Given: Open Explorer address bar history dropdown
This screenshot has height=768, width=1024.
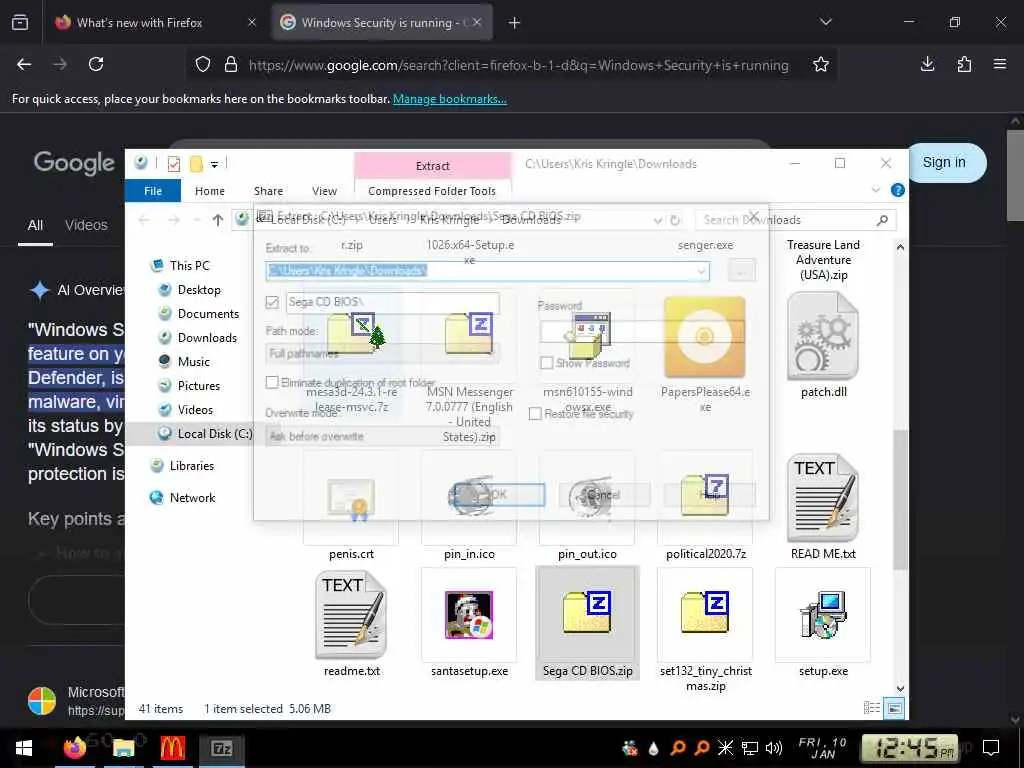Looking at the screenshot, I should [x=658, y=221].
